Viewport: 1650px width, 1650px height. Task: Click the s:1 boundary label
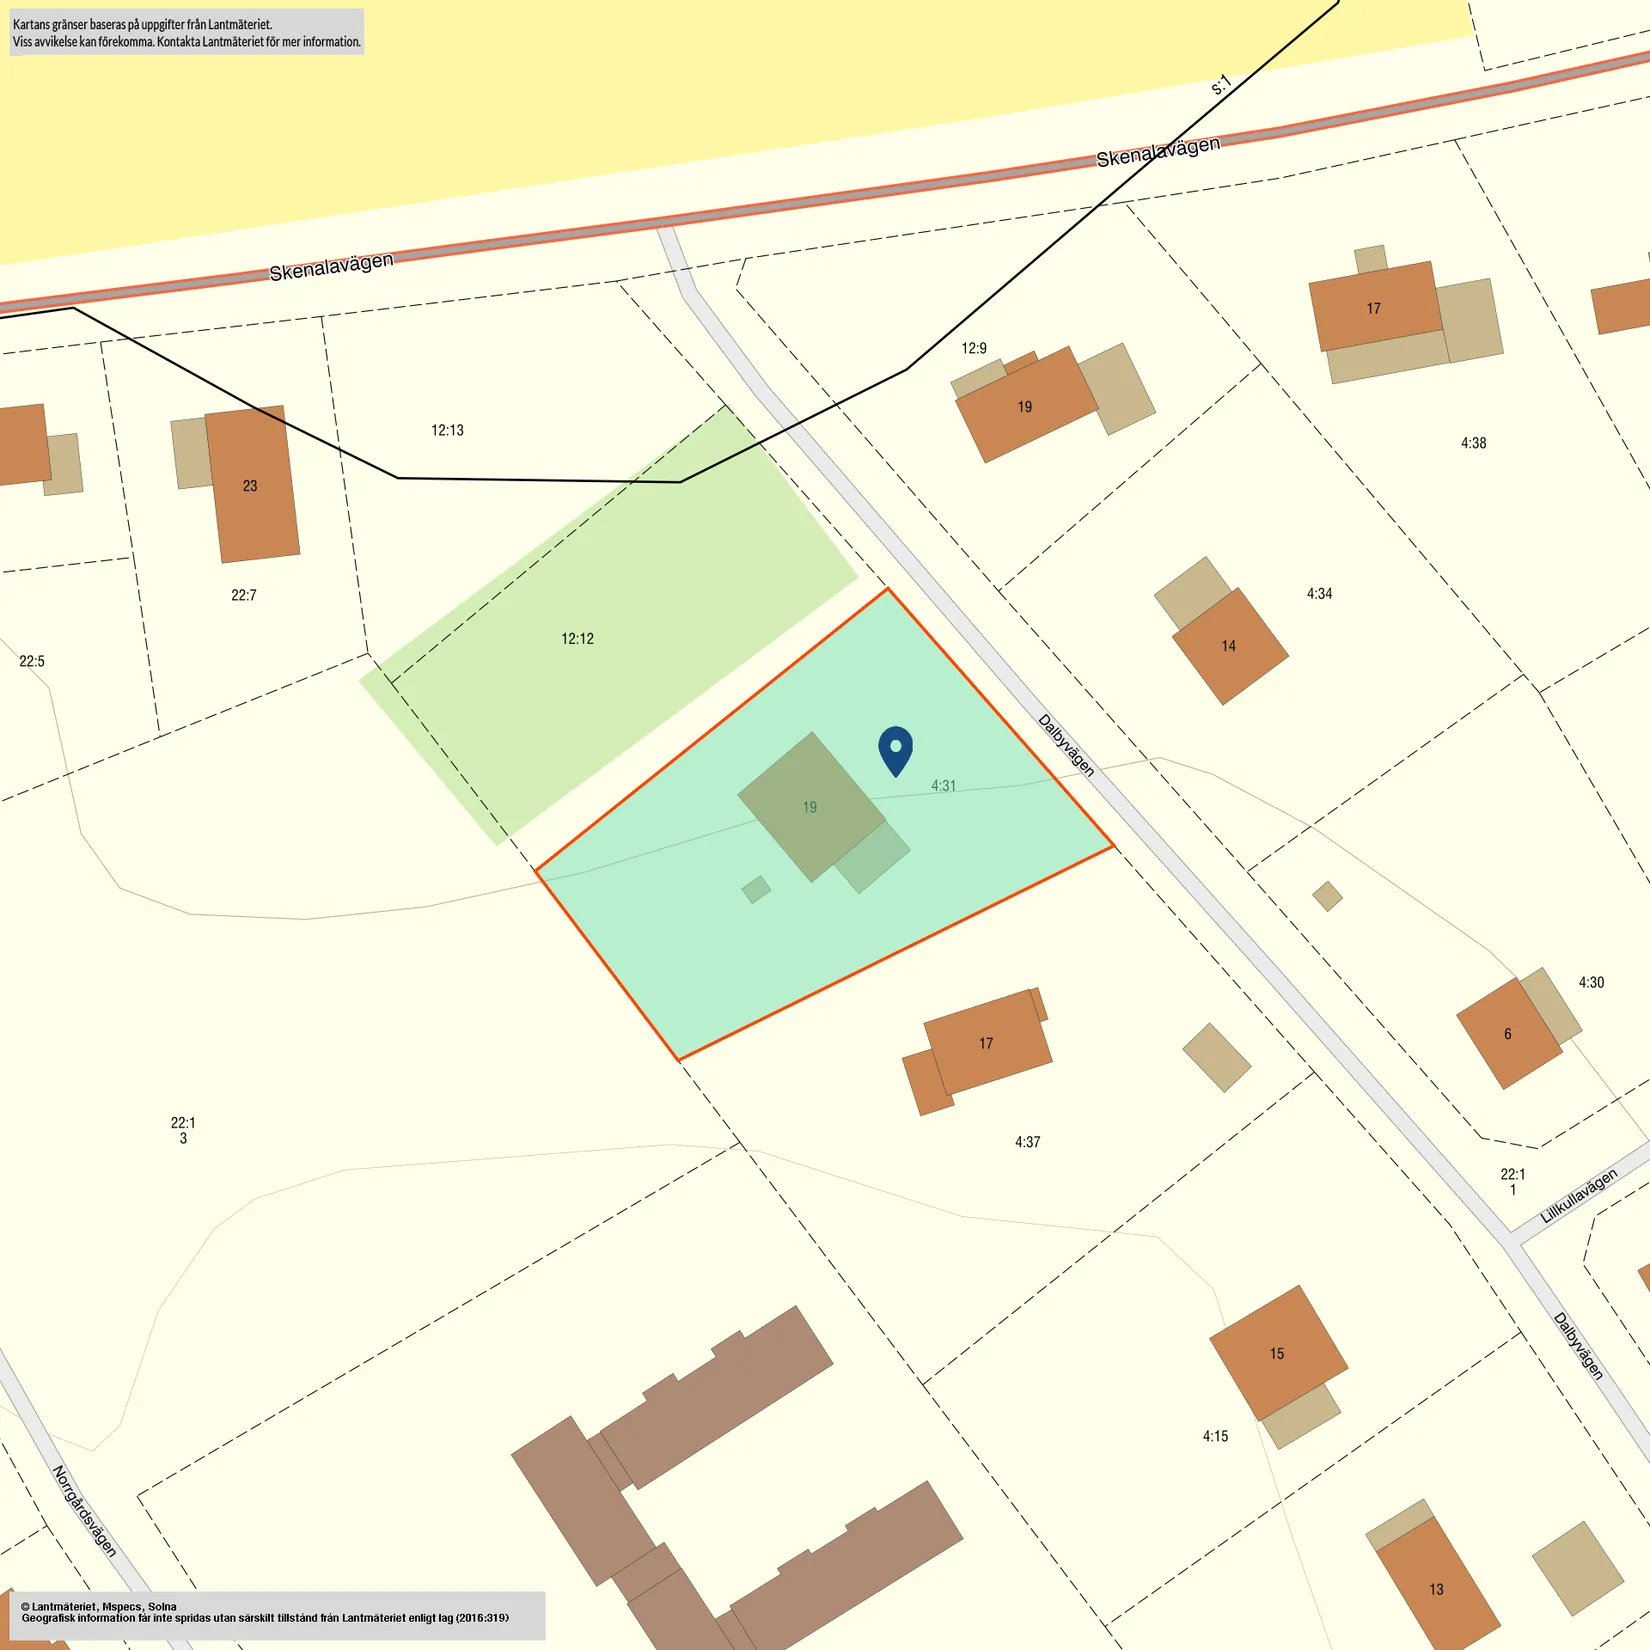point(1220,85)
